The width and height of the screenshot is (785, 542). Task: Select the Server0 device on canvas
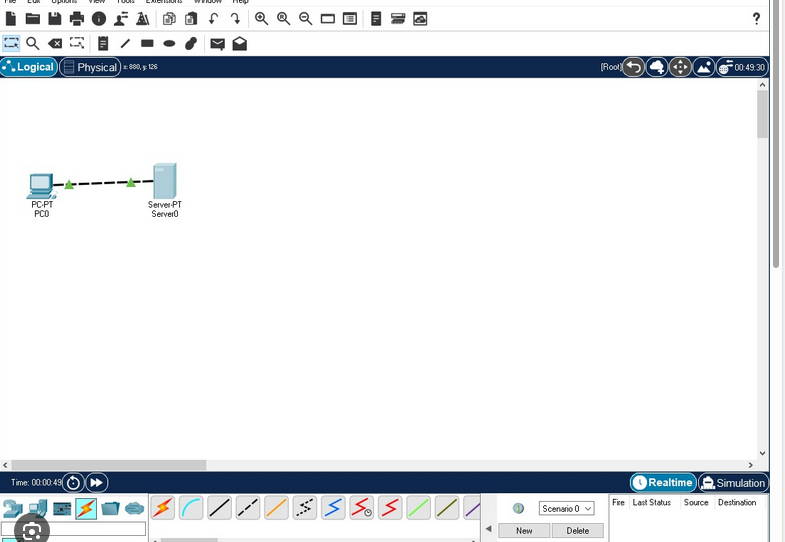coord(165,182)
